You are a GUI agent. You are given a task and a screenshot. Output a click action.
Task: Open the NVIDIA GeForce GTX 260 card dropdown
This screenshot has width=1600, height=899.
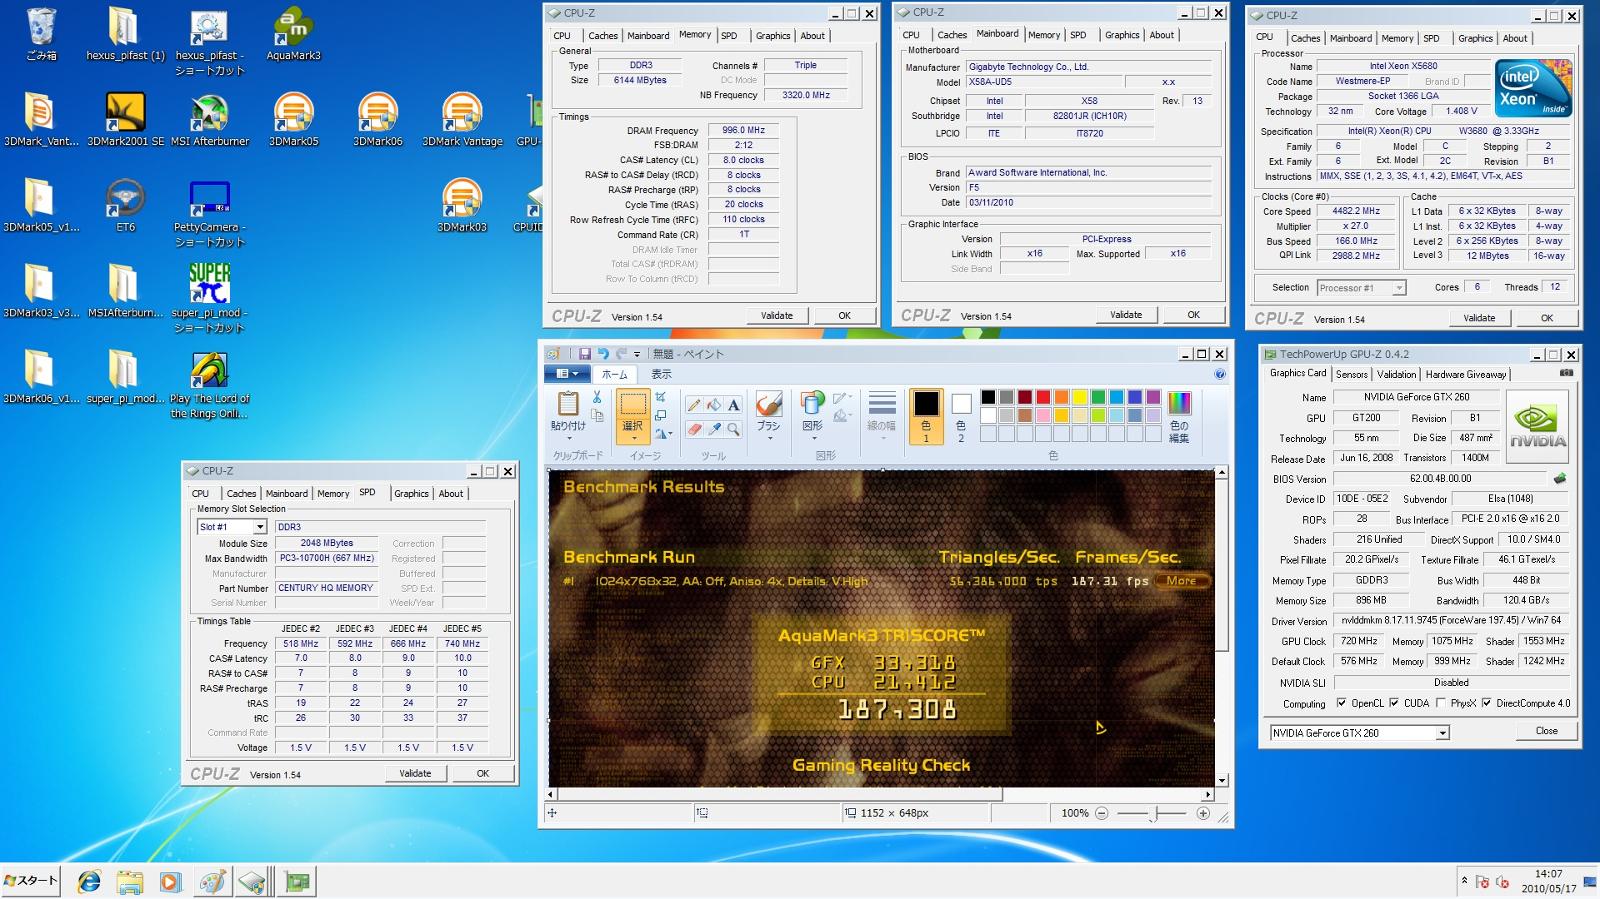(x=1442, y=733)
